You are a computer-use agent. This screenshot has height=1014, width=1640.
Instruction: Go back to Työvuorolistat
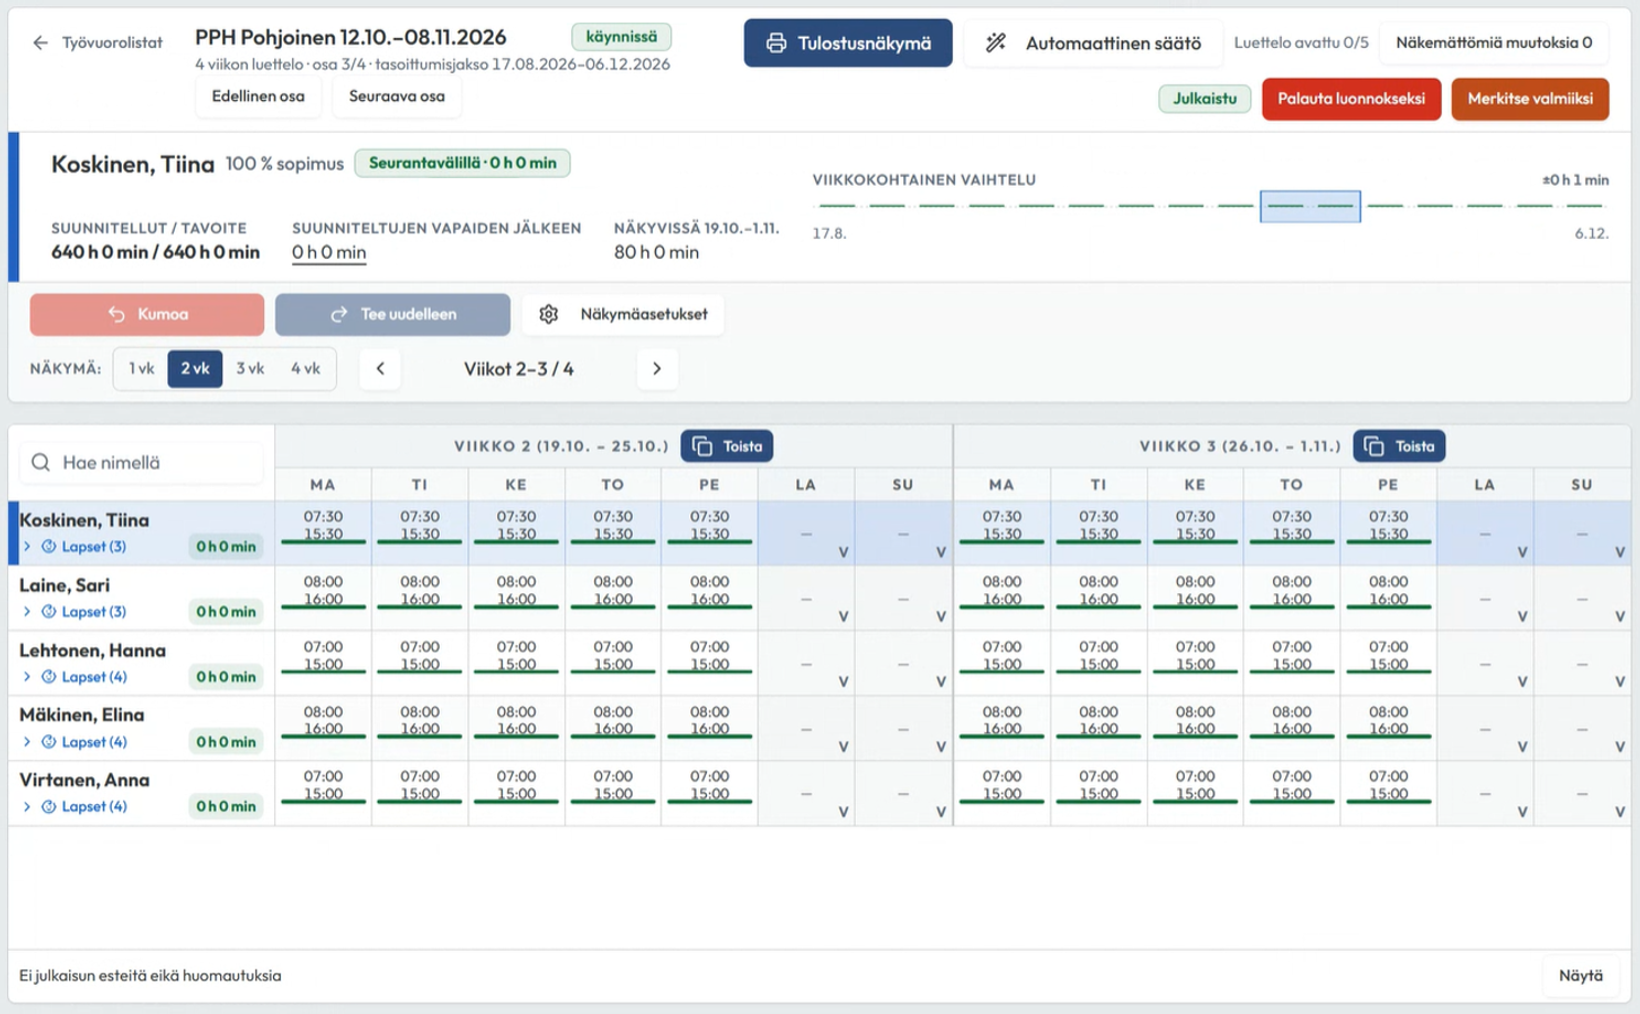pos(97,43)
